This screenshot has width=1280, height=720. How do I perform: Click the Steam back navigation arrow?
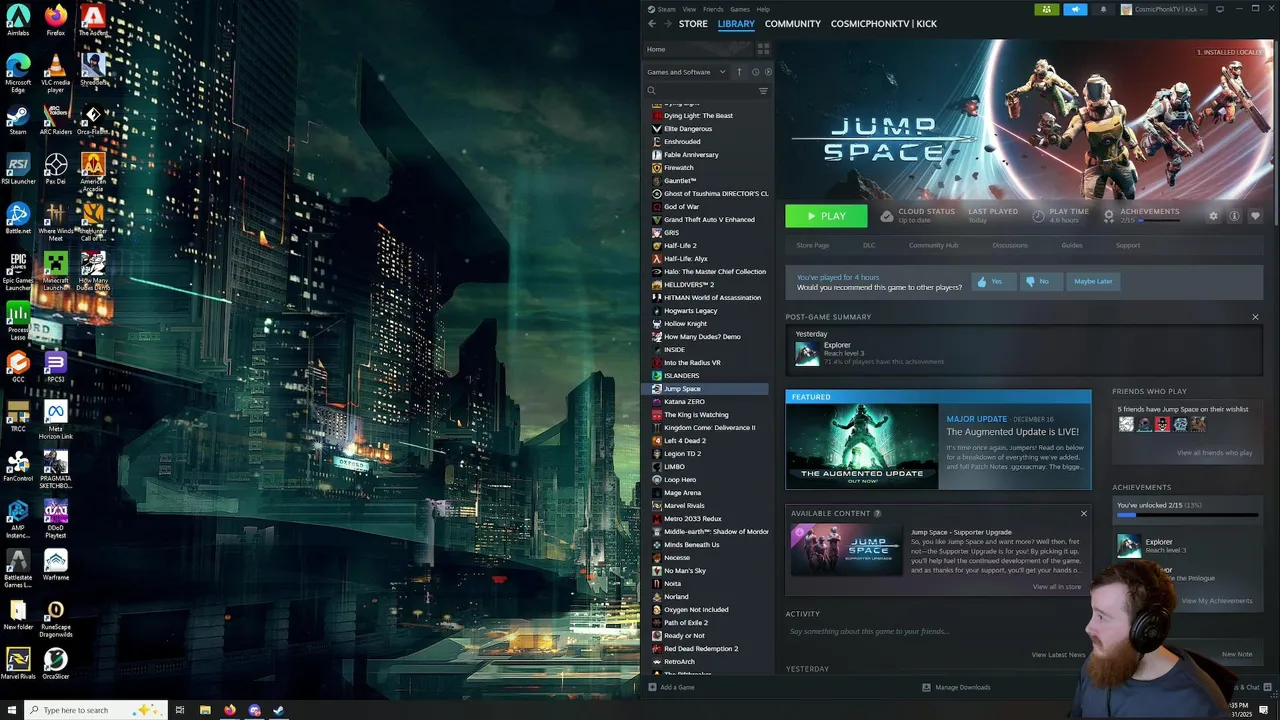tap(652, 23)
